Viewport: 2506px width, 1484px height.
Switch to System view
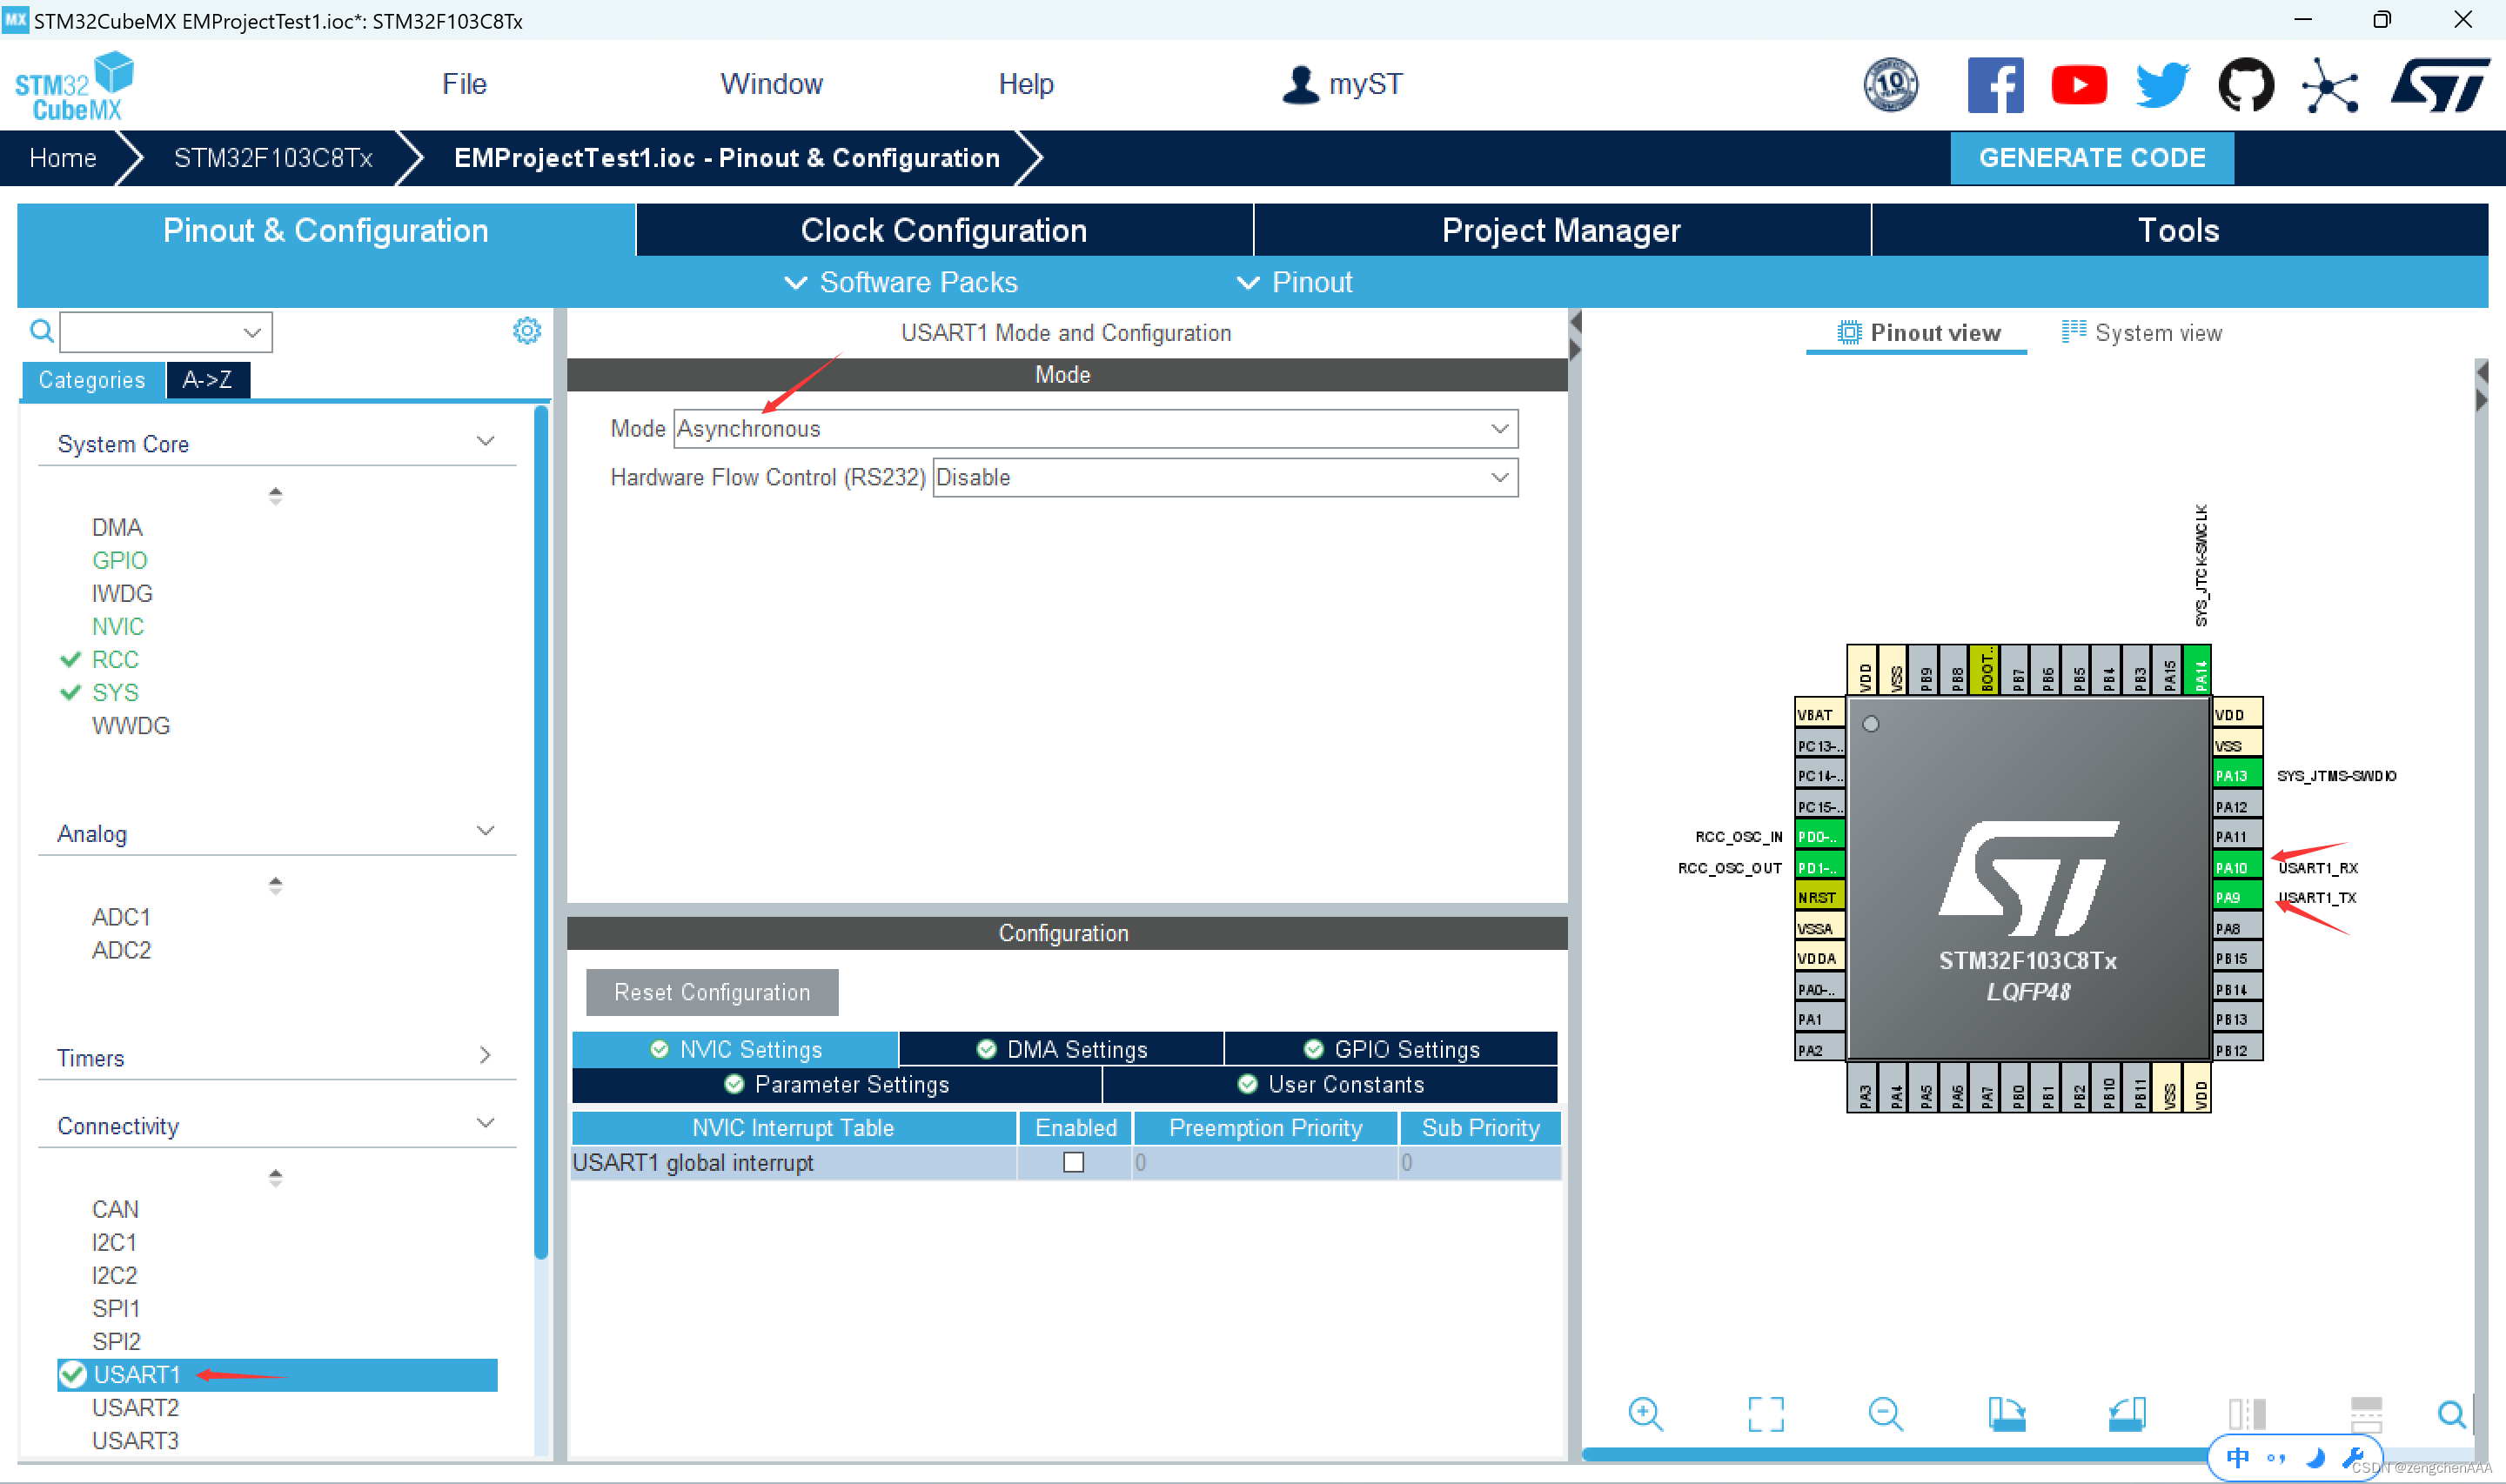click(x=2141, y=332)
